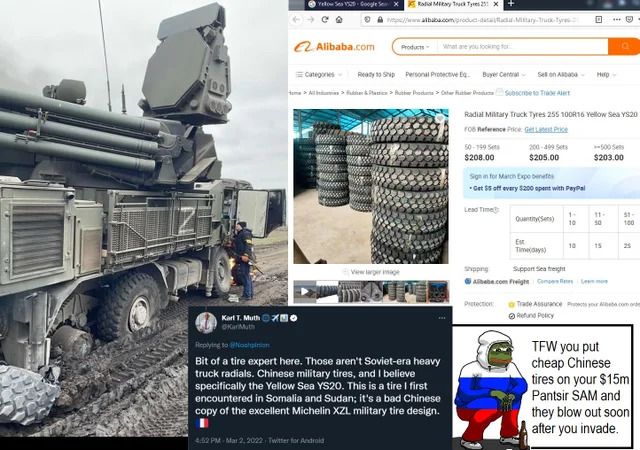Open the new tab plus button
This screenshot has width=640, height=450.
click(x=511, y=4)
